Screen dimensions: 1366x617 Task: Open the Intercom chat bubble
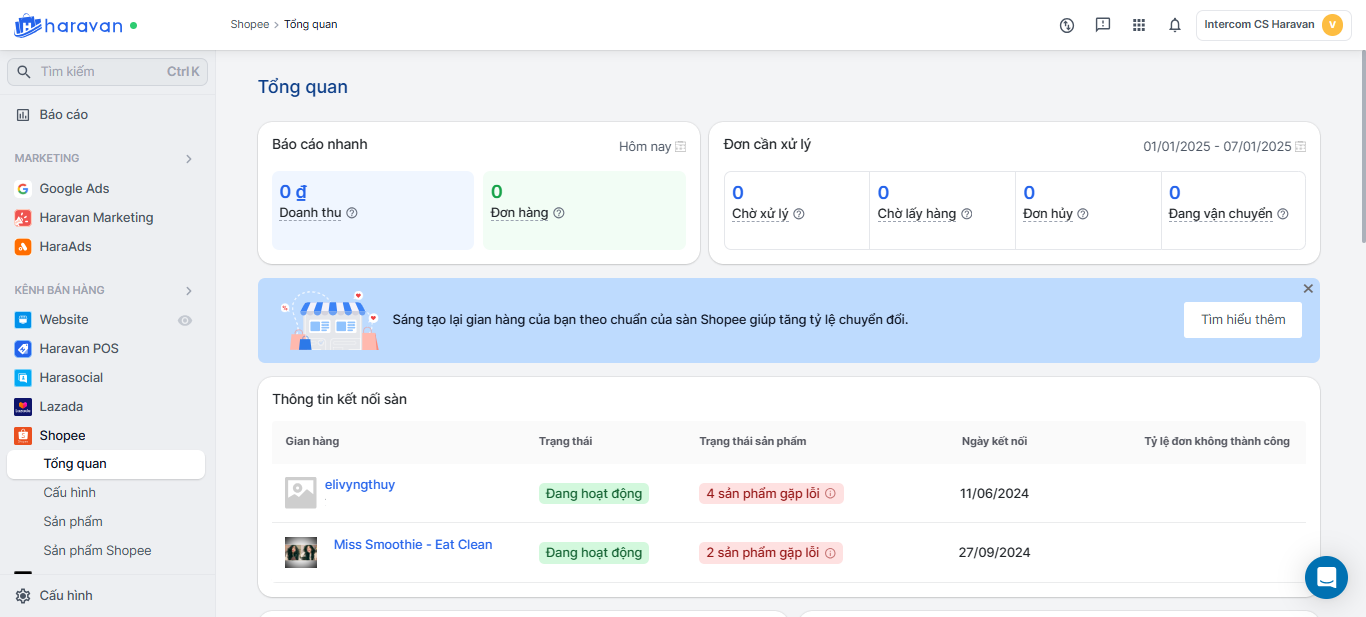click(x=1326, y=577)
